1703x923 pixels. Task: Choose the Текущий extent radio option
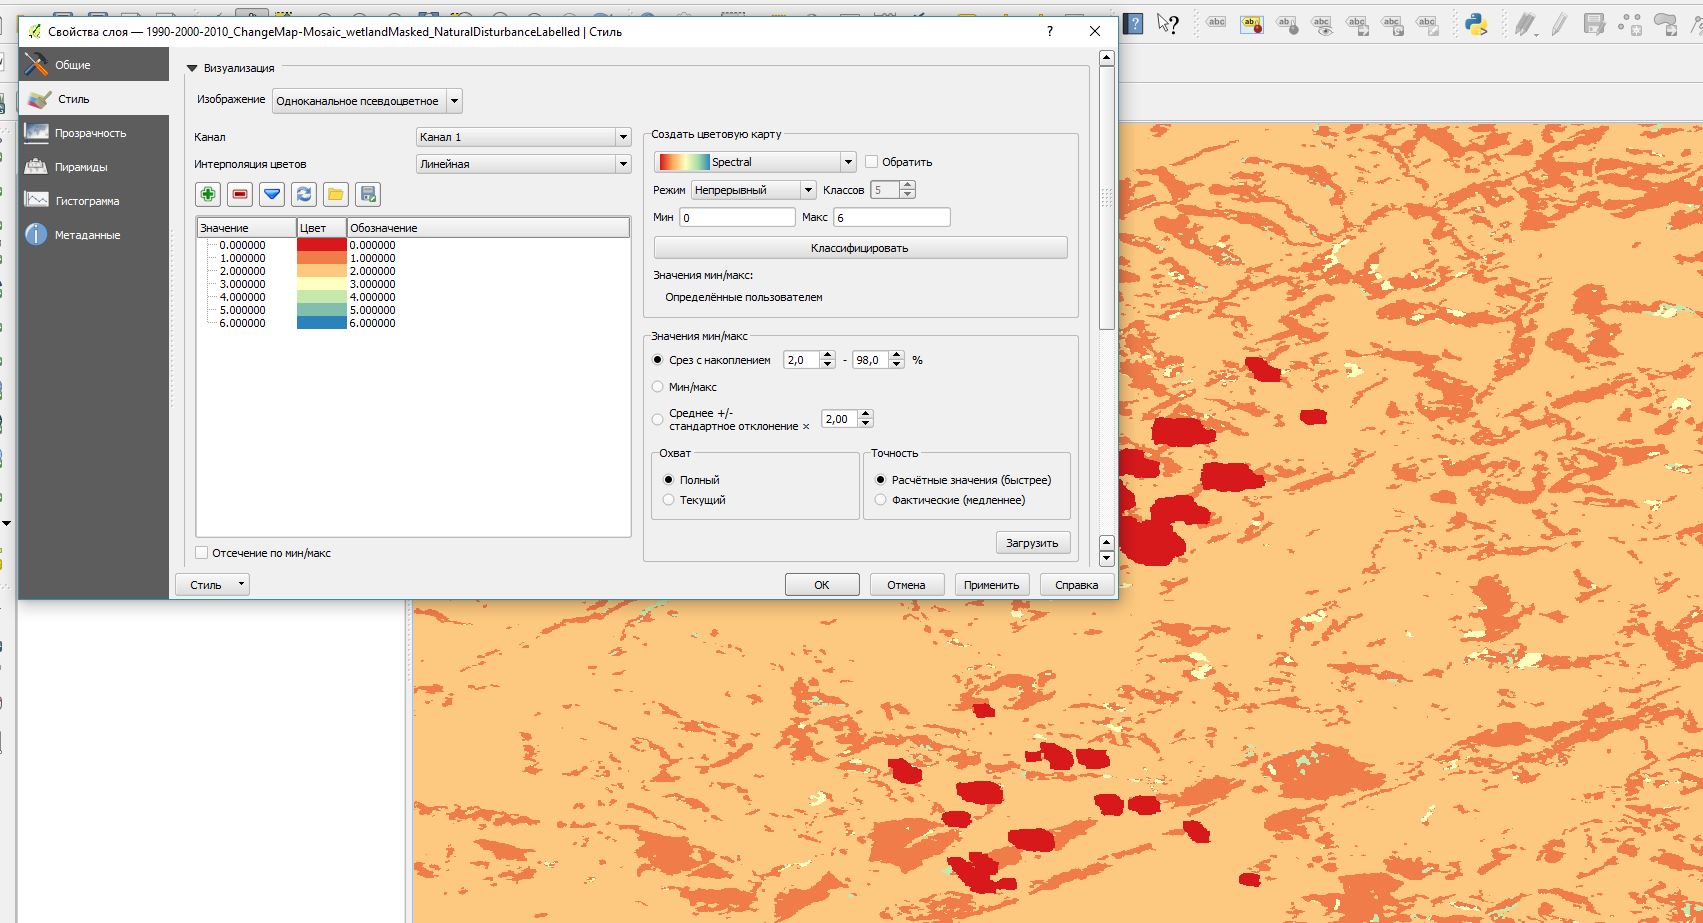669,500
